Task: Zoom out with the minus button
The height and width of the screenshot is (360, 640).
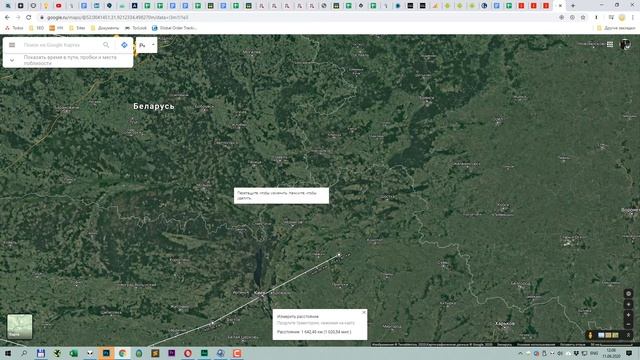Action: pyautogui.click(x=629, y=324)
